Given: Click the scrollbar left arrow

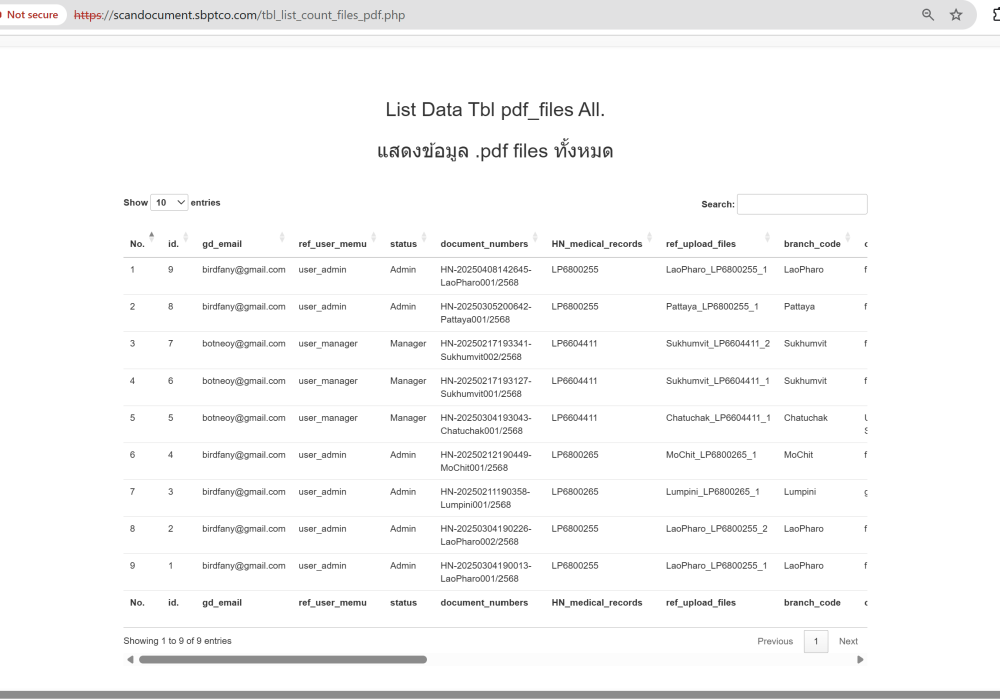Looking at the screenshot, I should 130,660.
